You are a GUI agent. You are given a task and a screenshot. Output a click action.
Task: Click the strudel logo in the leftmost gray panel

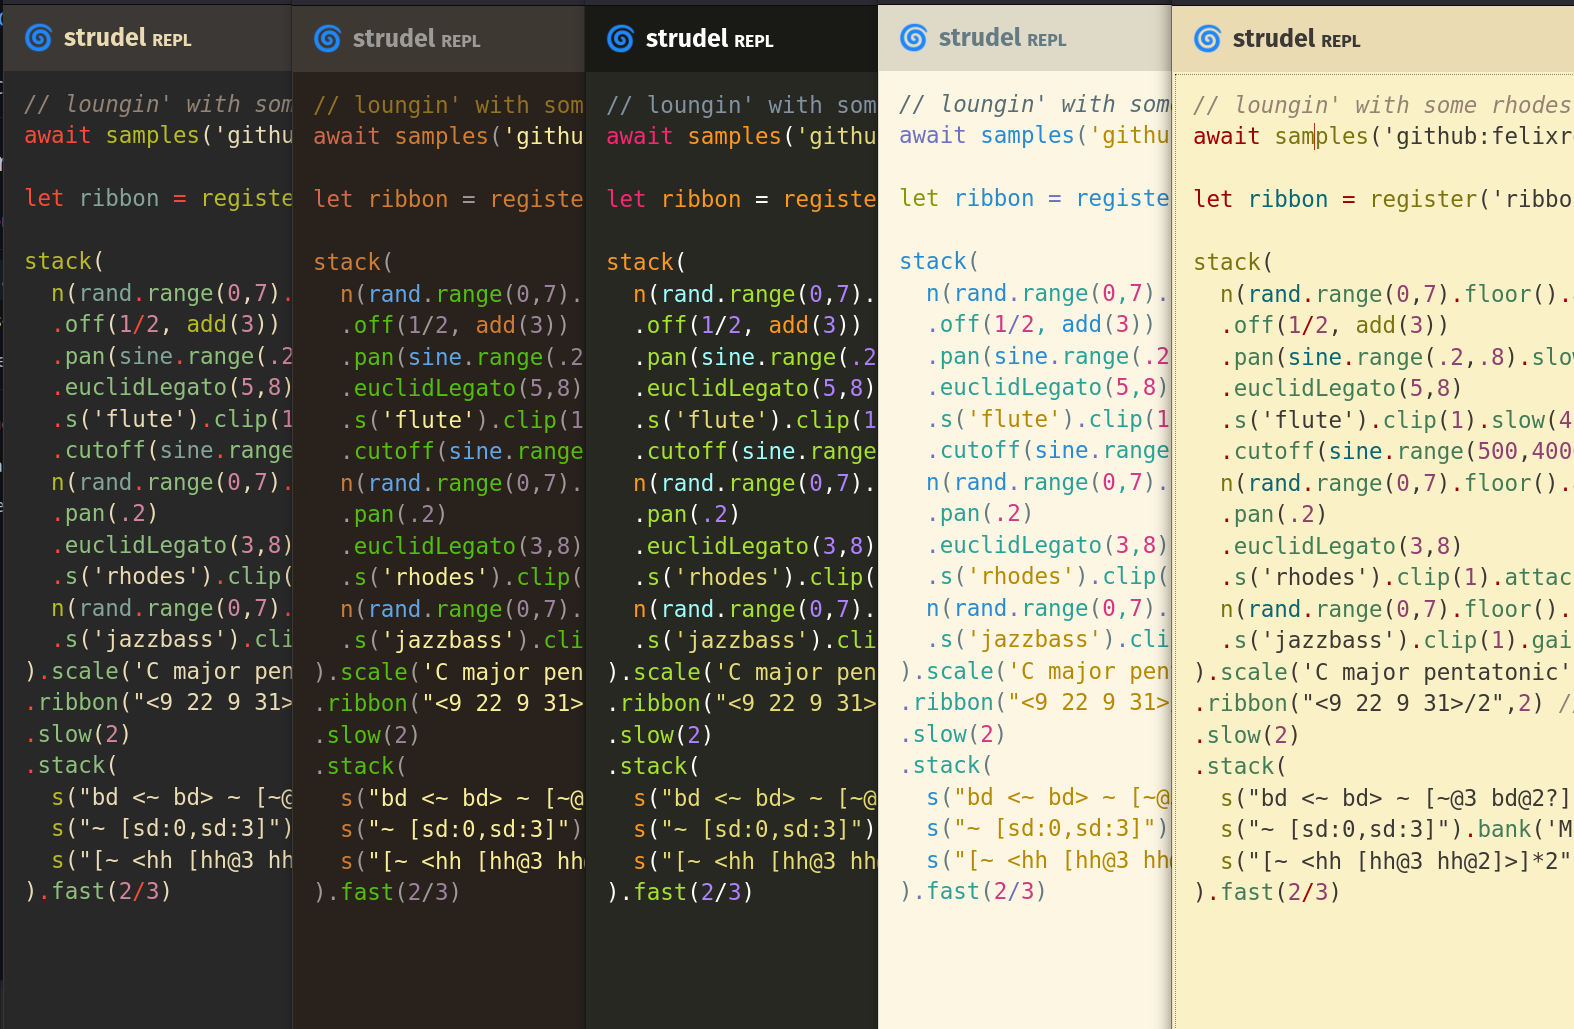(38, 38)
